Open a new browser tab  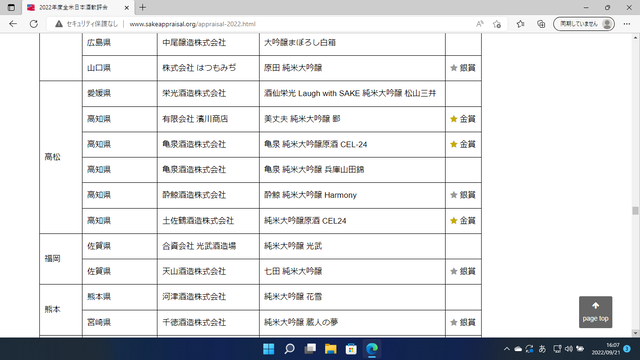(142, 7)
